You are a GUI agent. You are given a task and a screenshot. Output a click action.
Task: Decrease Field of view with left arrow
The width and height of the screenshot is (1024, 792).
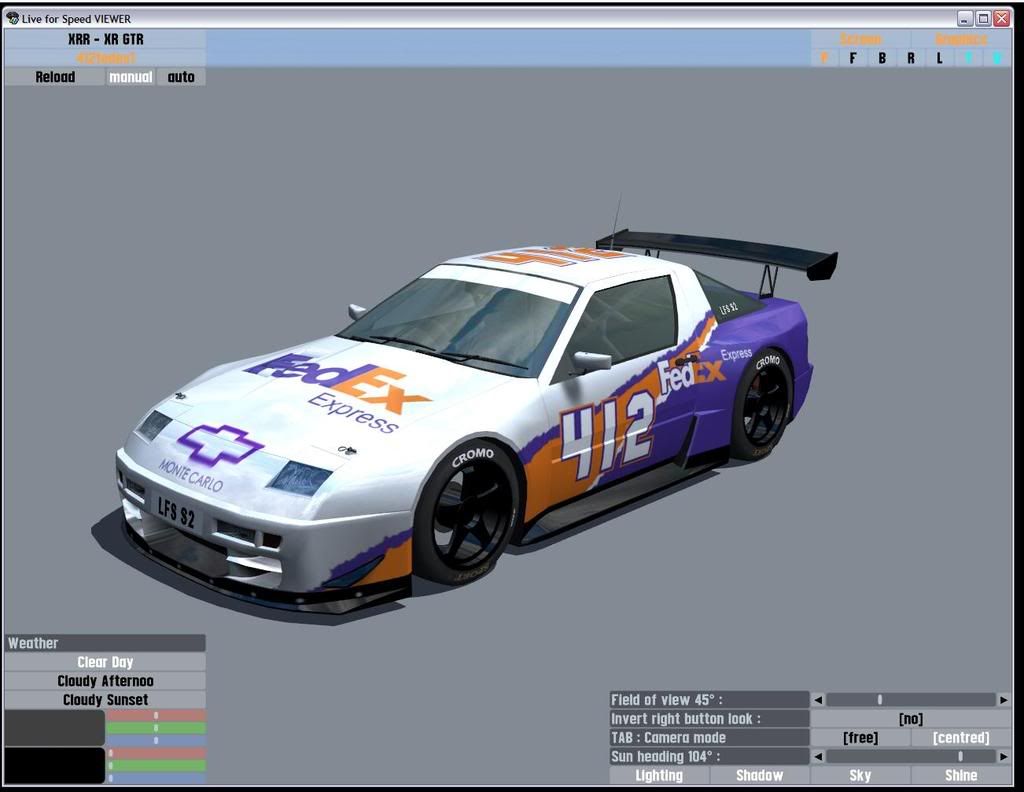tap(818, 700)
